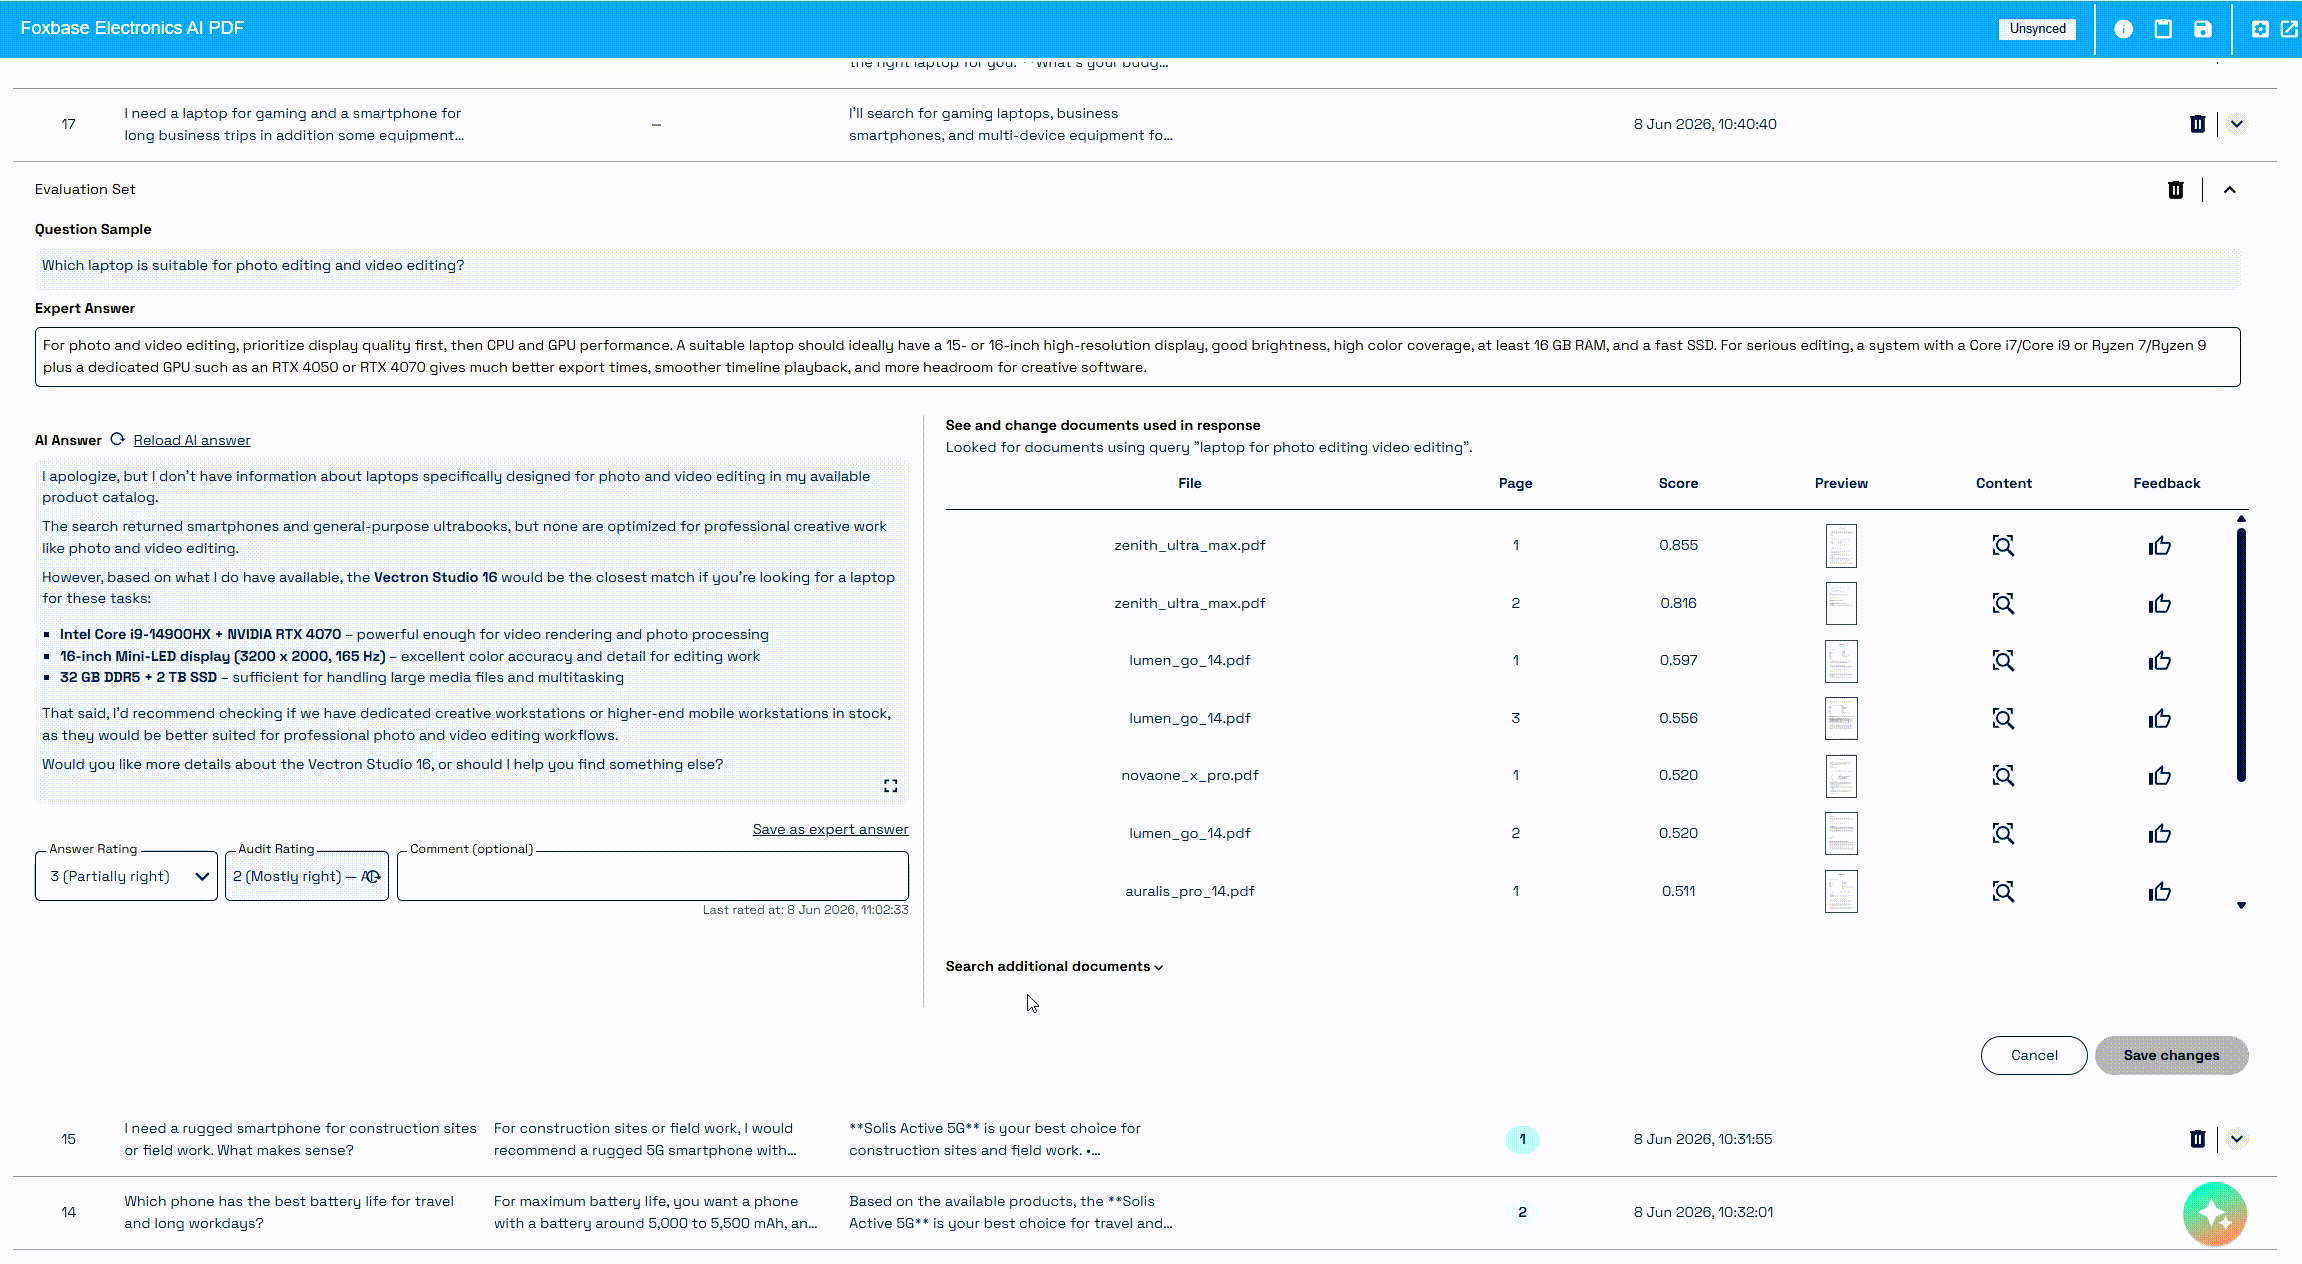View content of lumen_go_14.pdf page 1
Screen dimensions: 2302x1264
click(x=2003, y=660)
